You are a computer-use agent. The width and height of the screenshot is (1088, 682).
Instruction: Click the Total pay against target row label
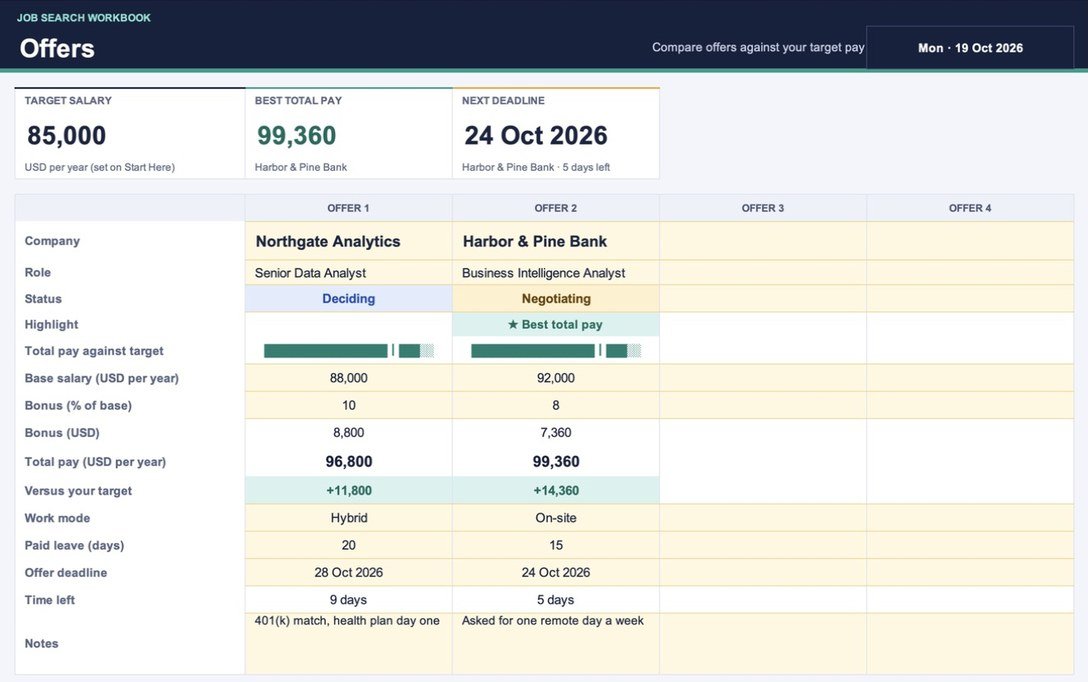pos(94,351)
